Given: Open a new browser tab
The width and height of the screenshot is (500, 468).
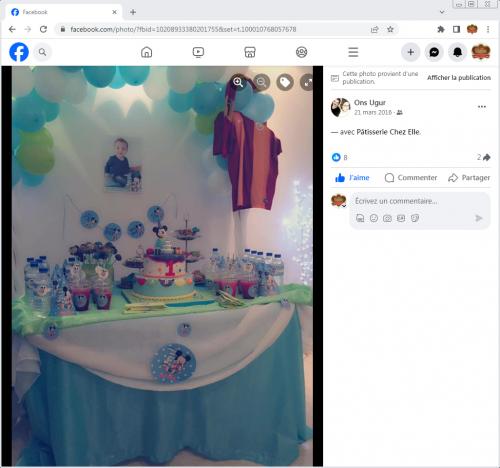Looking at the screenshot, I should click(x=133, y=12).
